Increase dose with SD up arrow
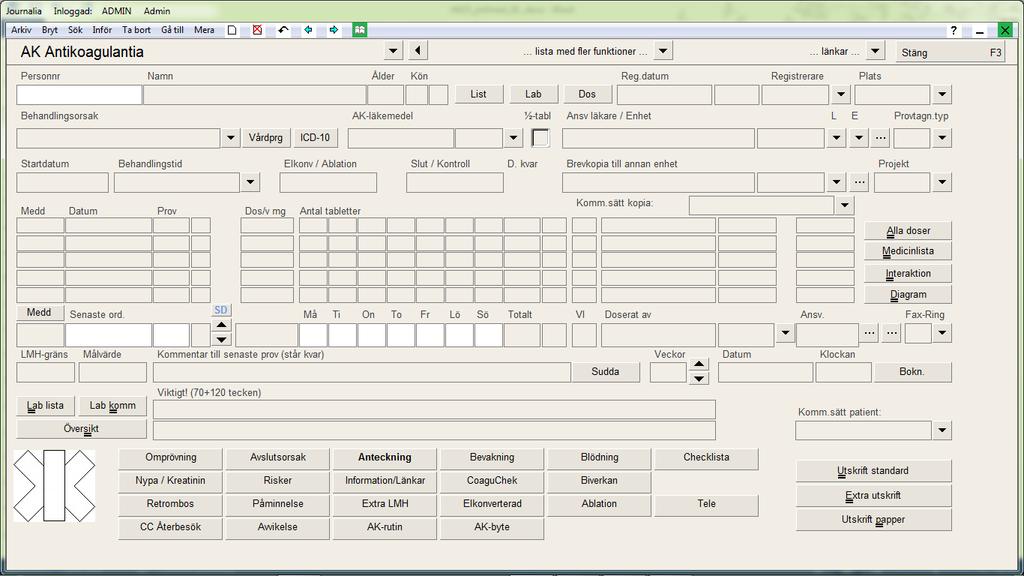The image size is (1024, 576). [221, 325]
